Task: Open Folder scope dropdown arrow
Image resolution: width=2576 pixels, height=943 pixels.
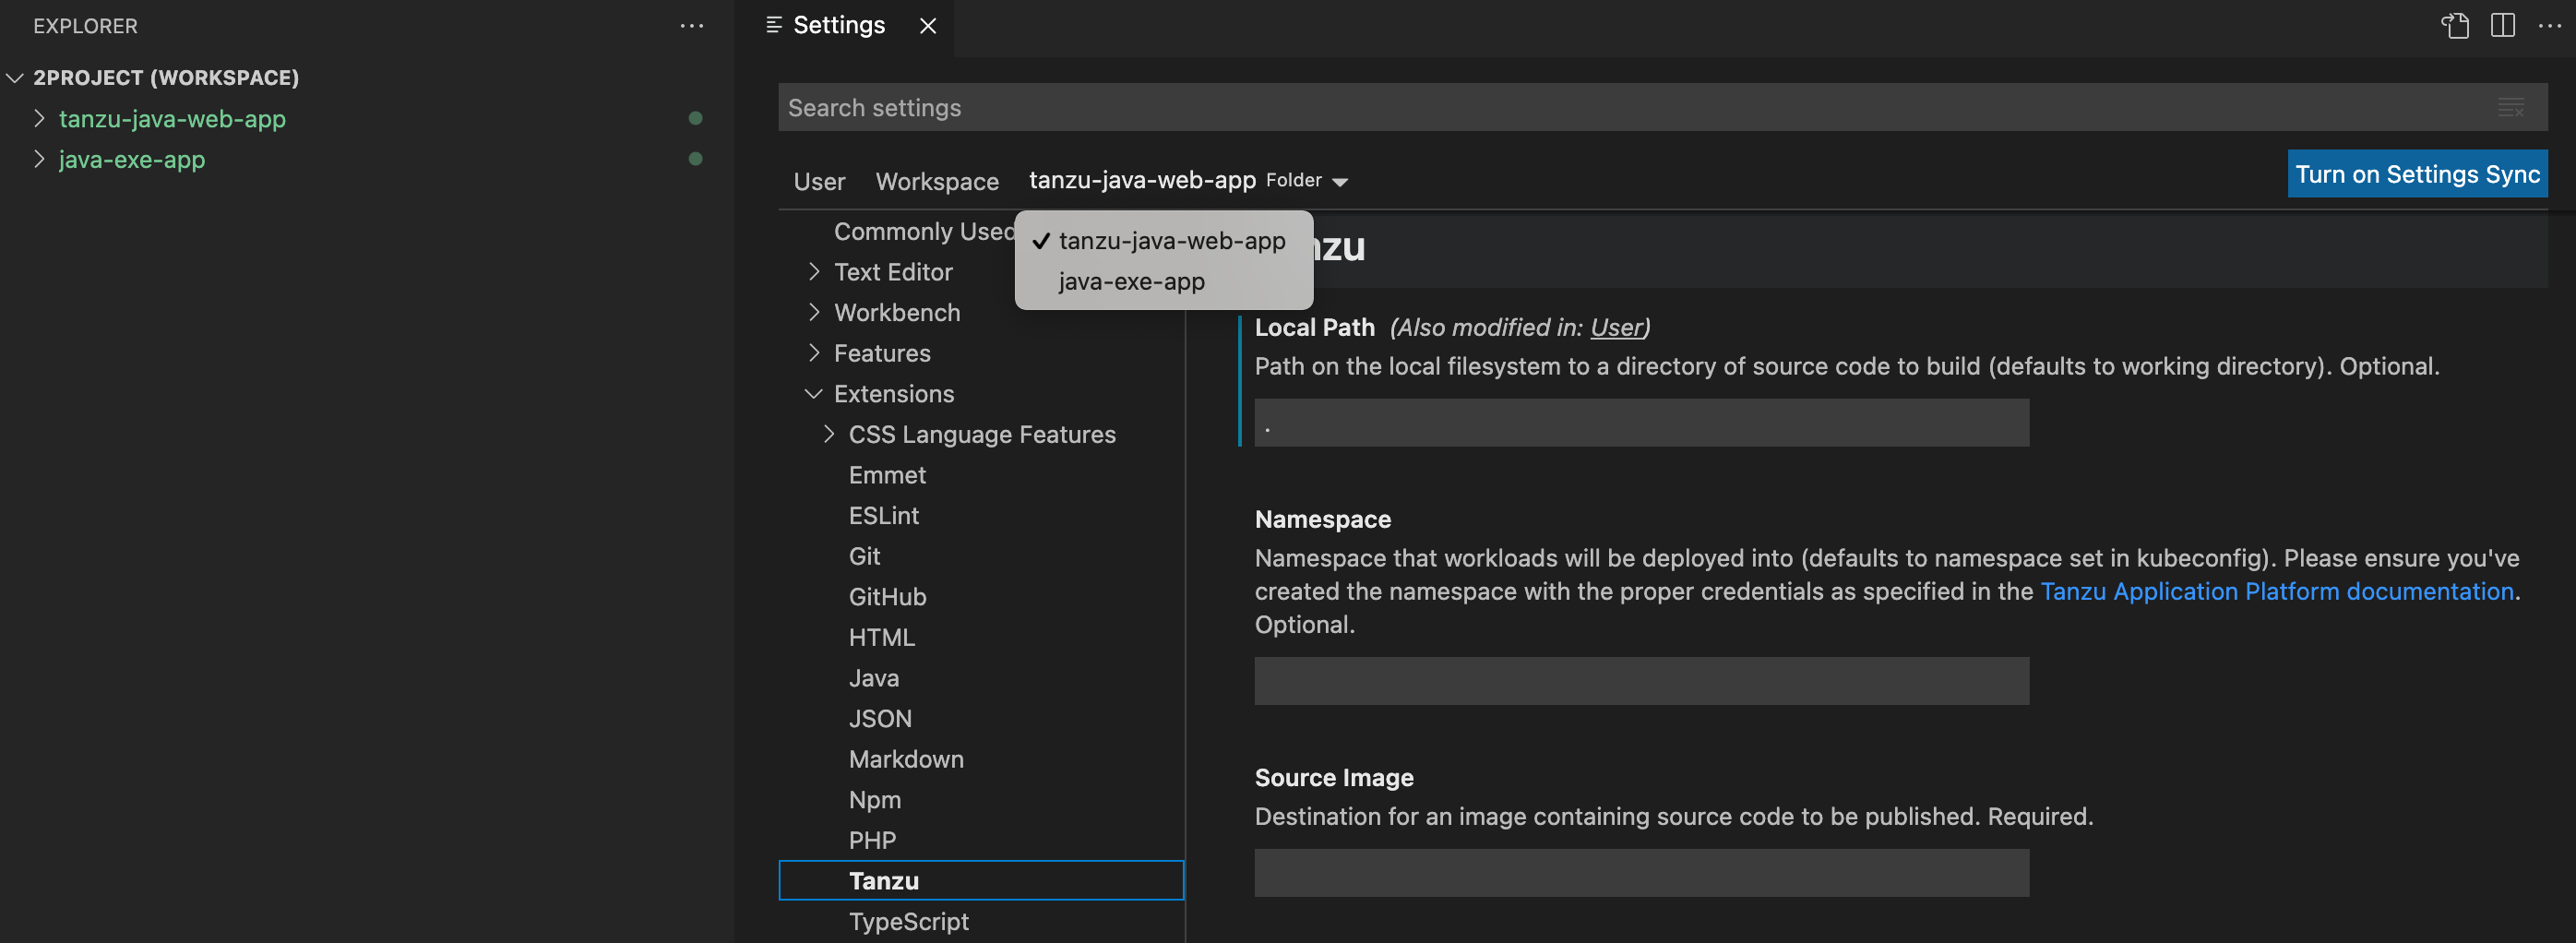Action: 1340,182
